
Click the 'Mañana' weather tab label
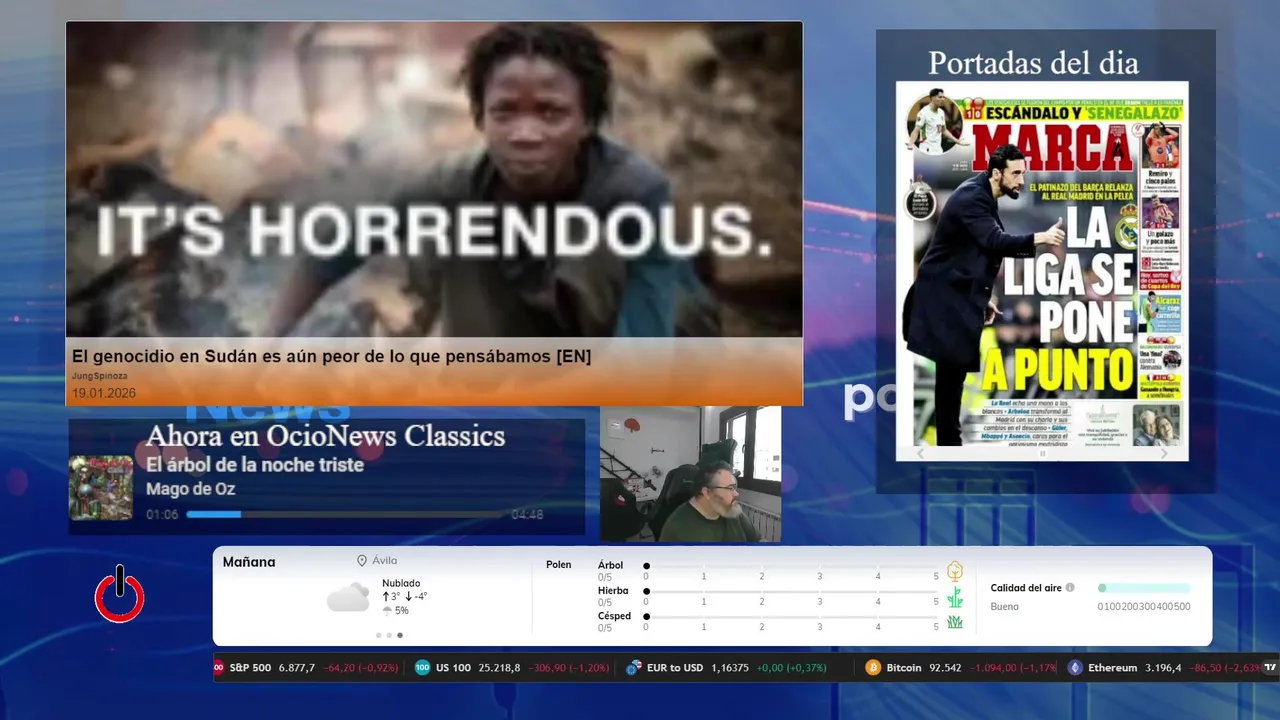249,562
